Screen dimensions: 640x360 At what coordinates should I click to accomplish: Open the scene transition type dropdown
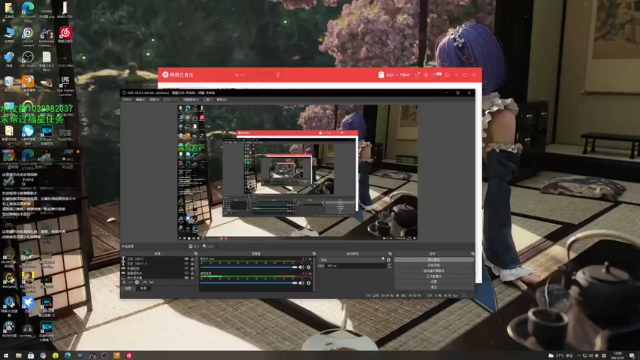(353, 260)
